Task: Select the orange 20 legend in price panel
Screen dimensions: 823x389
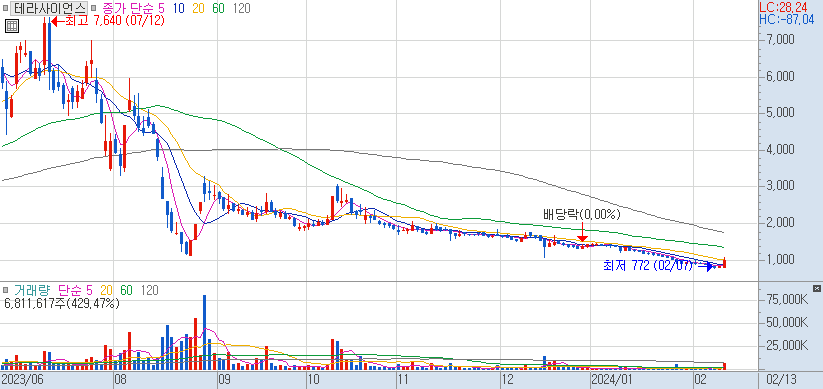Action: point(199,8)
